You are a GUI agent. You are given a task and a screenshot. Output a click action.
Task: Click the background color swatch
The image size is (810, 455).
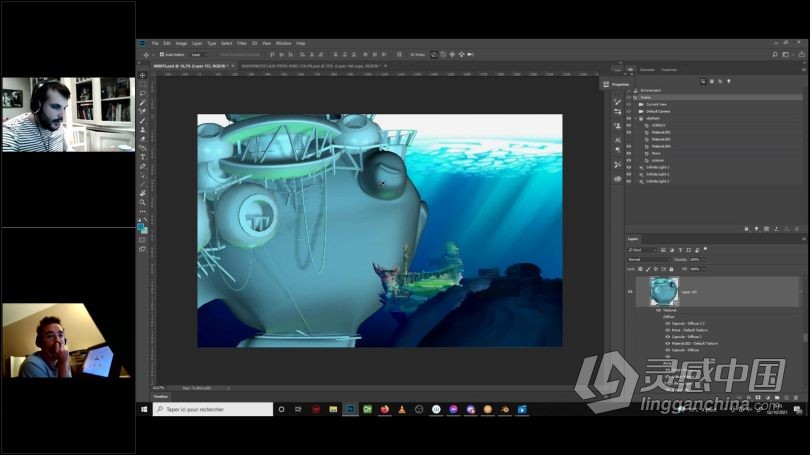point(145,230)
